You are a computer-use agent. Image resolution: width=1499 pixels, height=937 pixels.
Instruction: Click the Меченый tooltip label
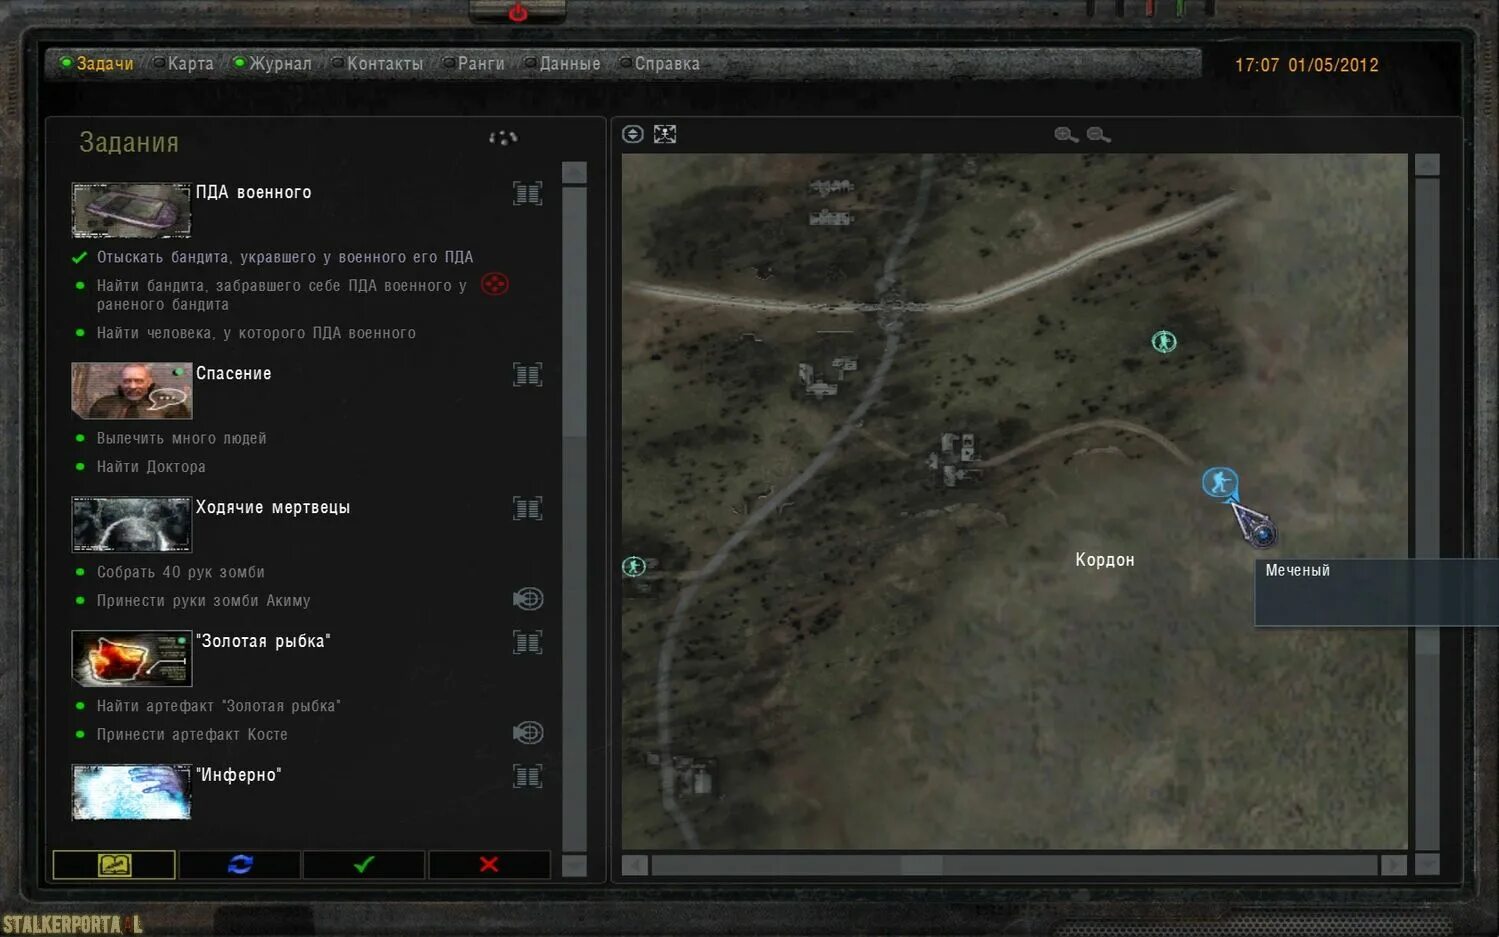[x=1297, y=570]
